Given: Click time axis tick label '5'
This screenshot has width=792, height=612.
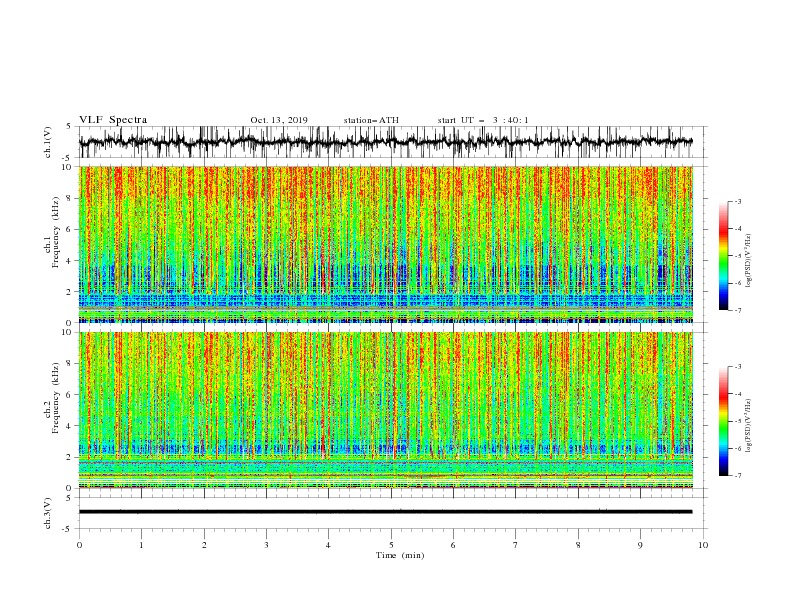Looking at the screenshot, I should tap(391, 545).
